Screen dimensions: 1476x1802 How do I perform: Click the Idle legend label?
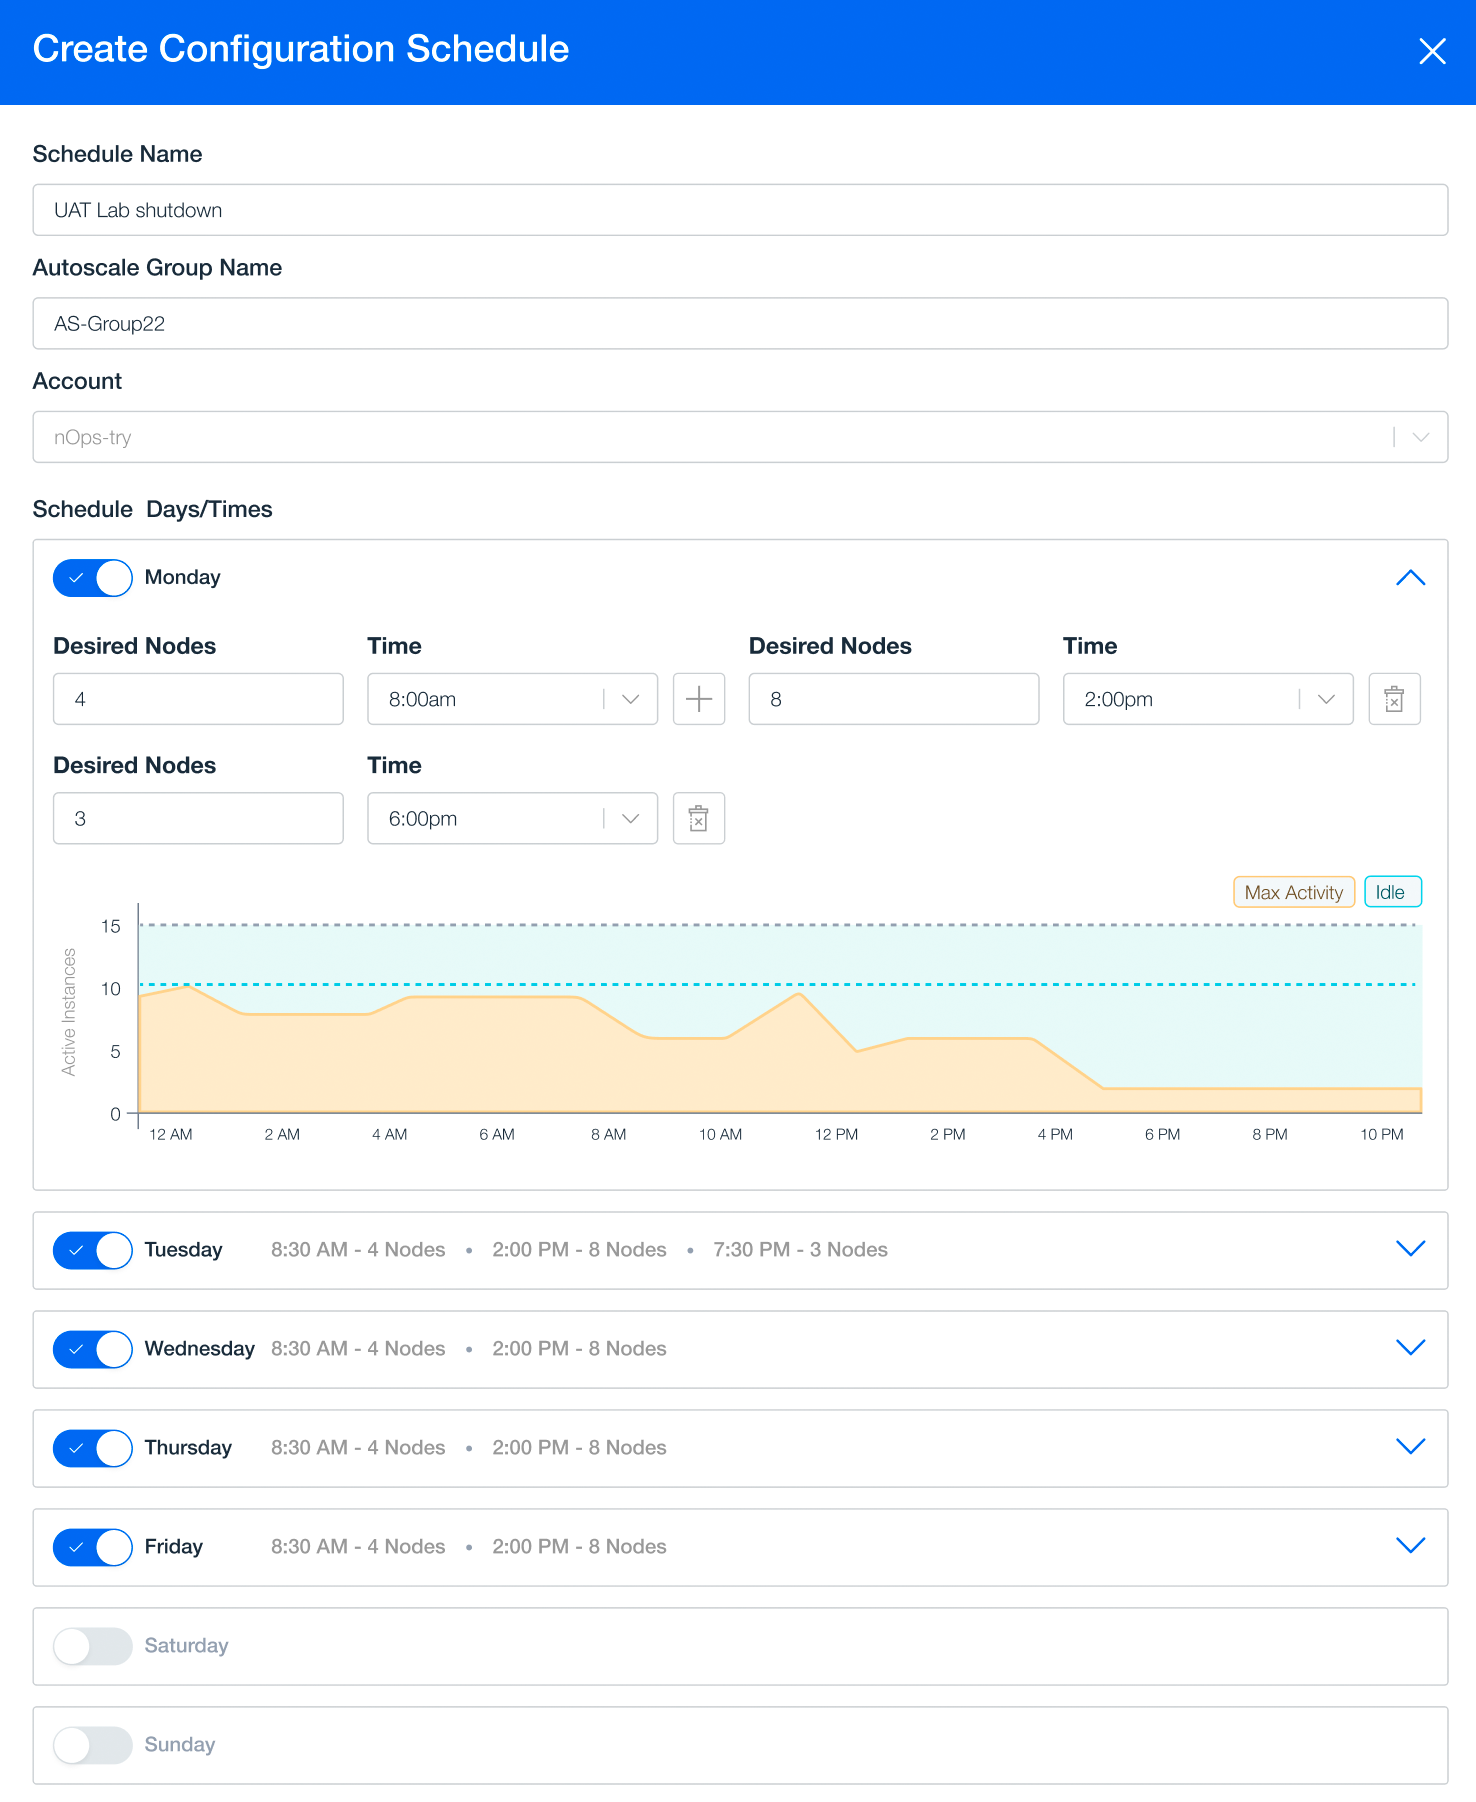pos(1392,892)
